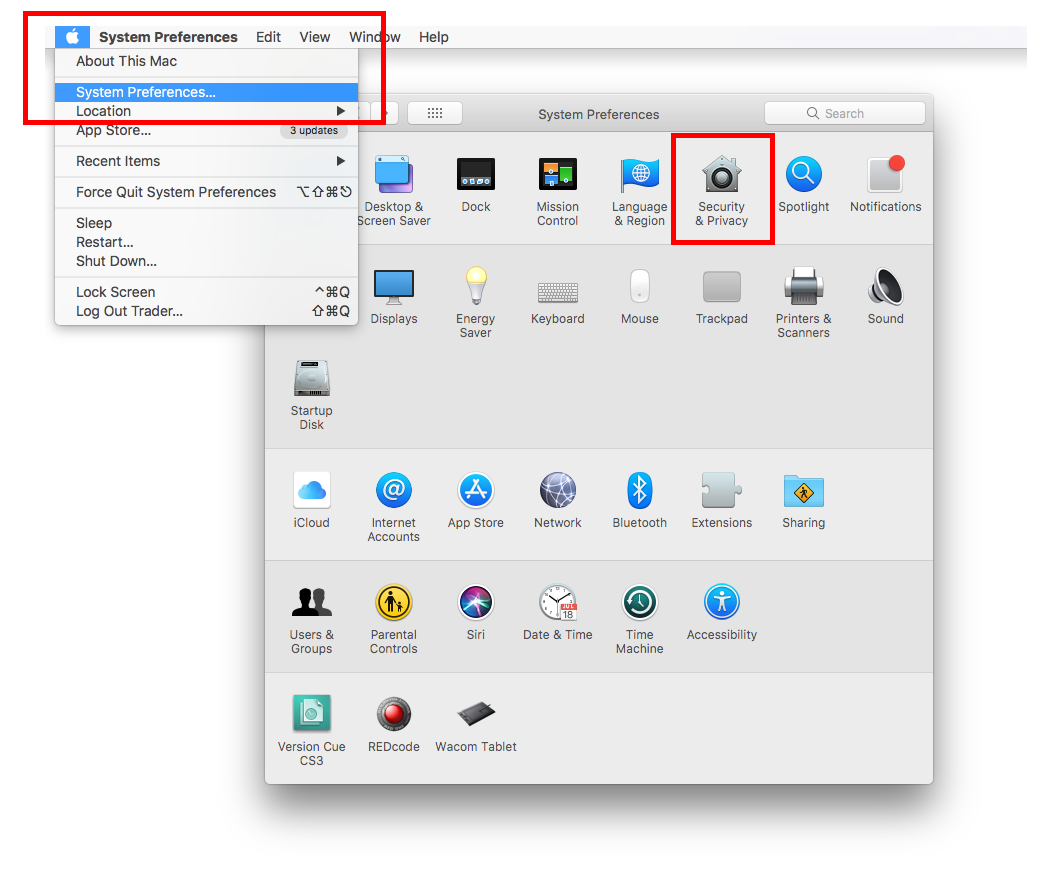Open Version Cue CS3 pane
The width and height of the screenshot is (1056, 883).
(x=312, y=731)
